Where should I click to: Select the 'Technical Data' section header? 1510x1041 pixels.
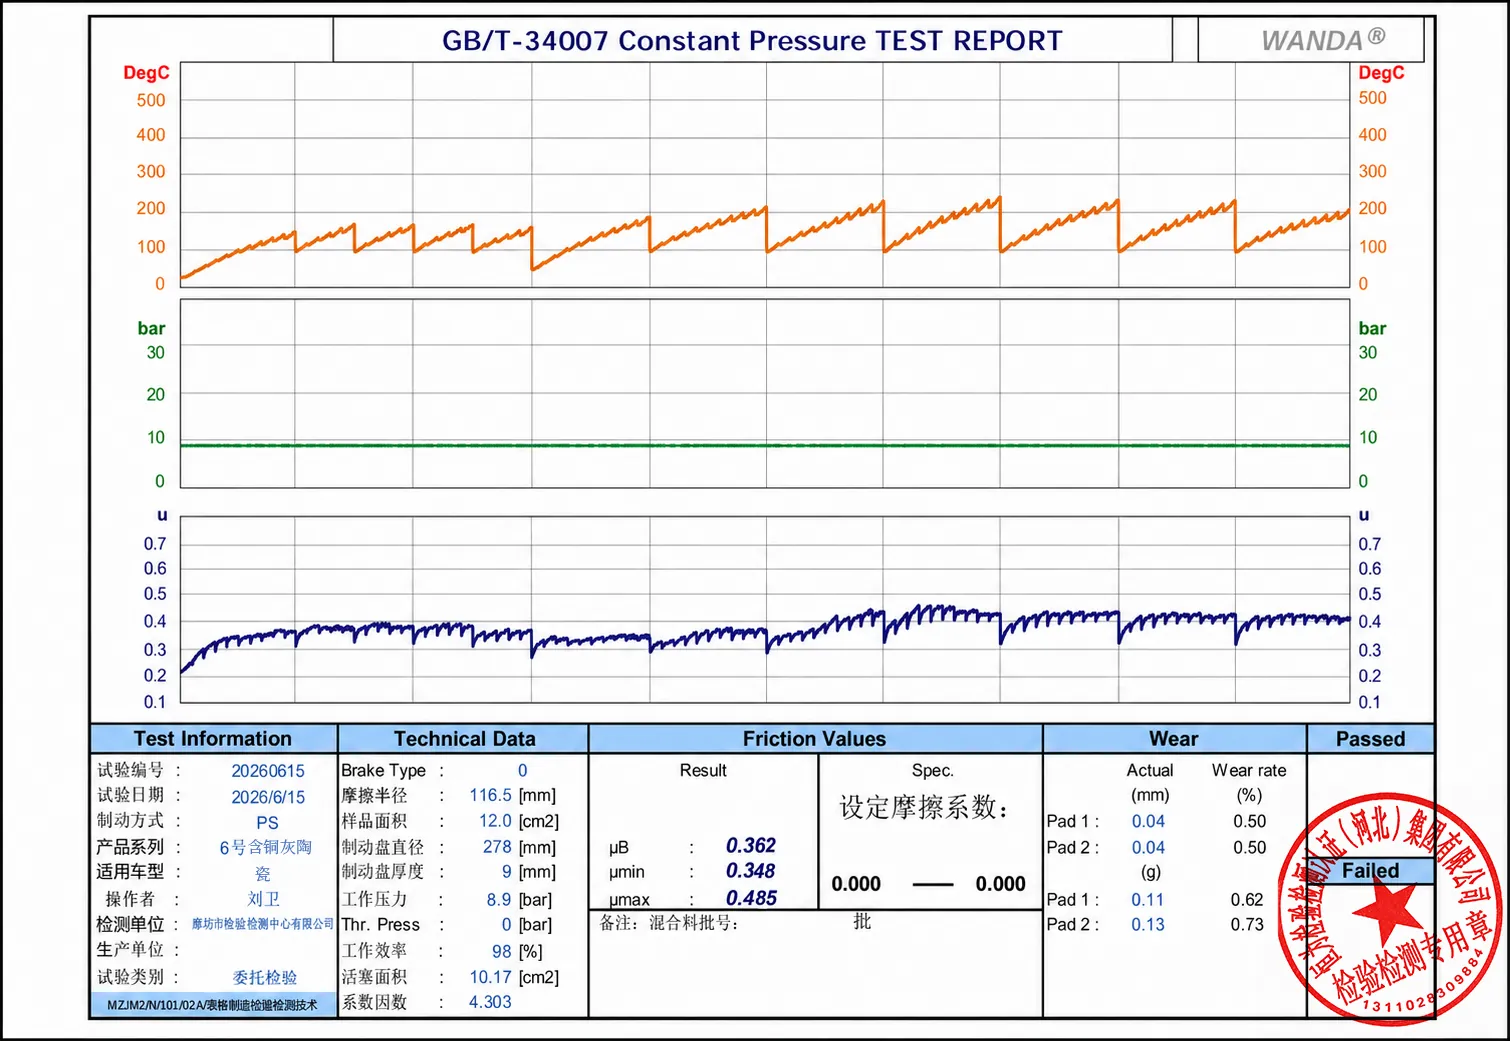point(464,739)
